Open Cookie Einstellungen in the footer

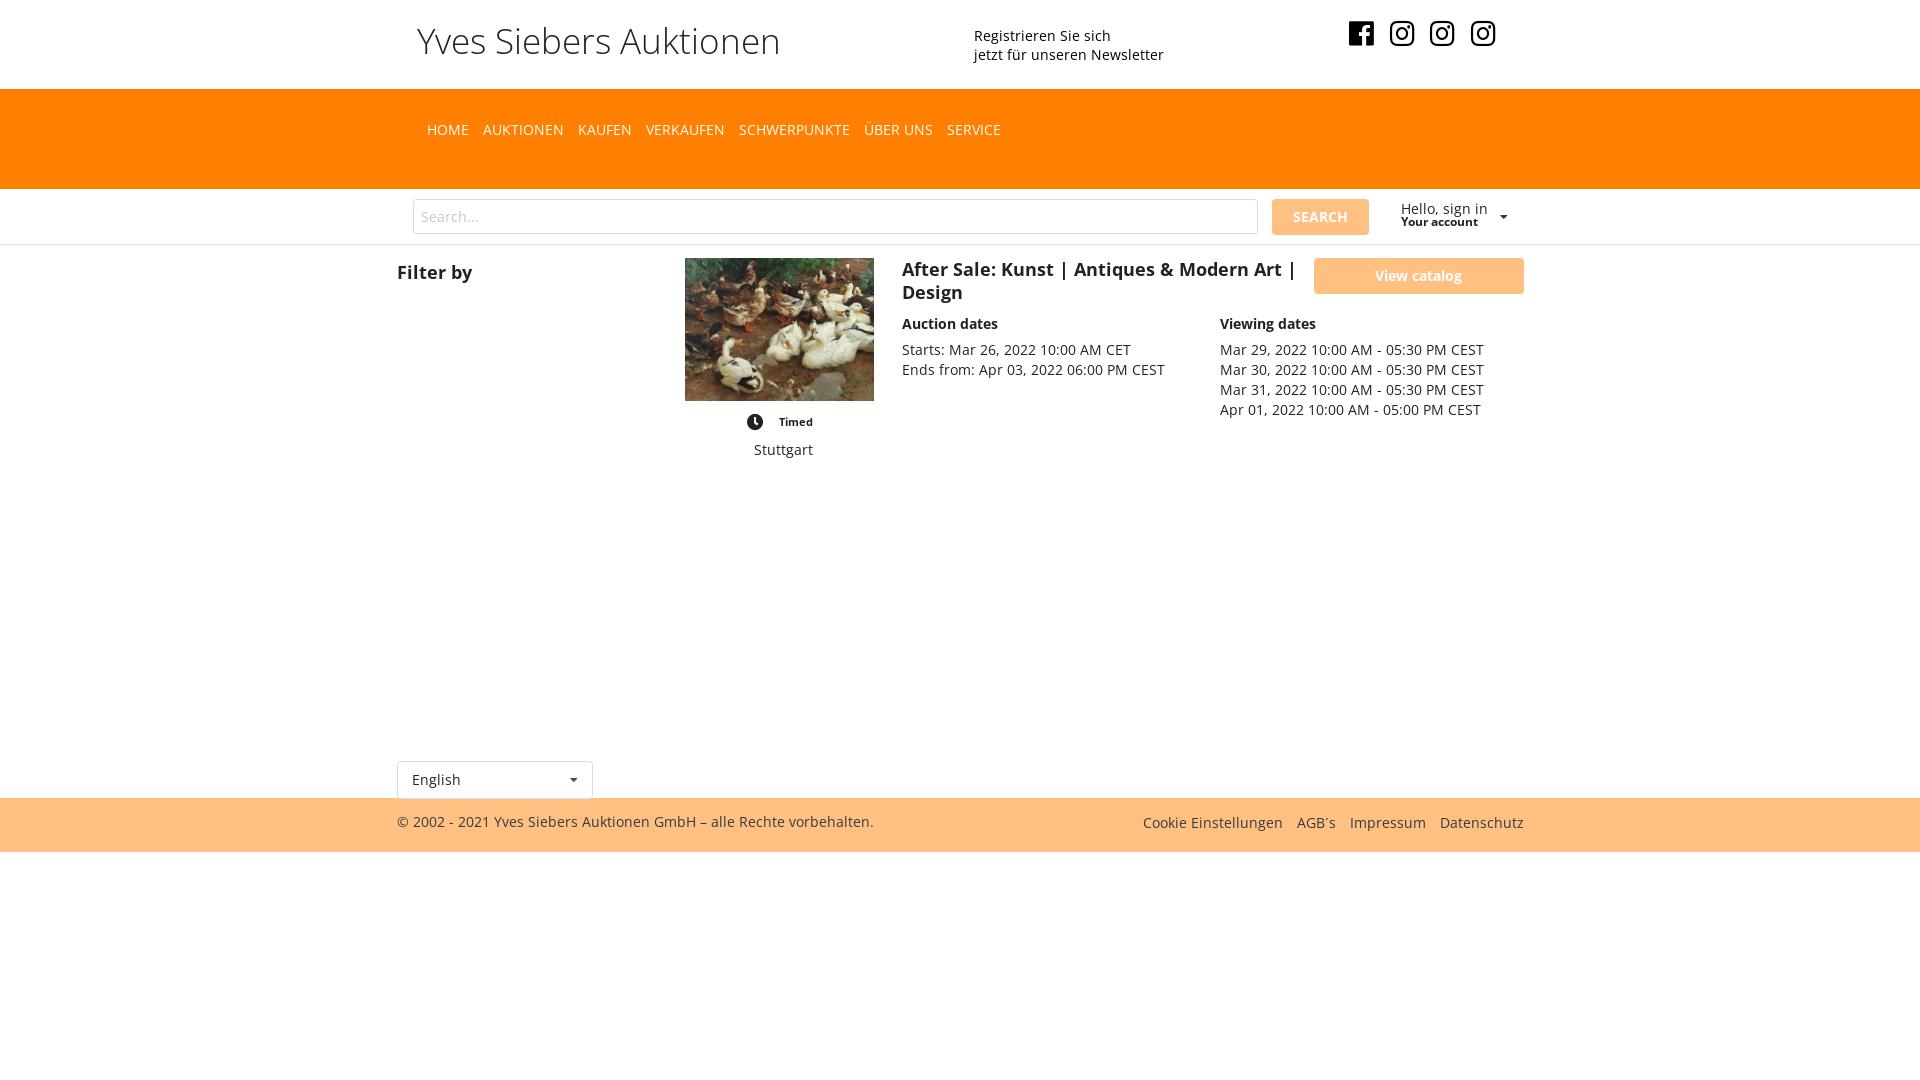point(1212,822)
